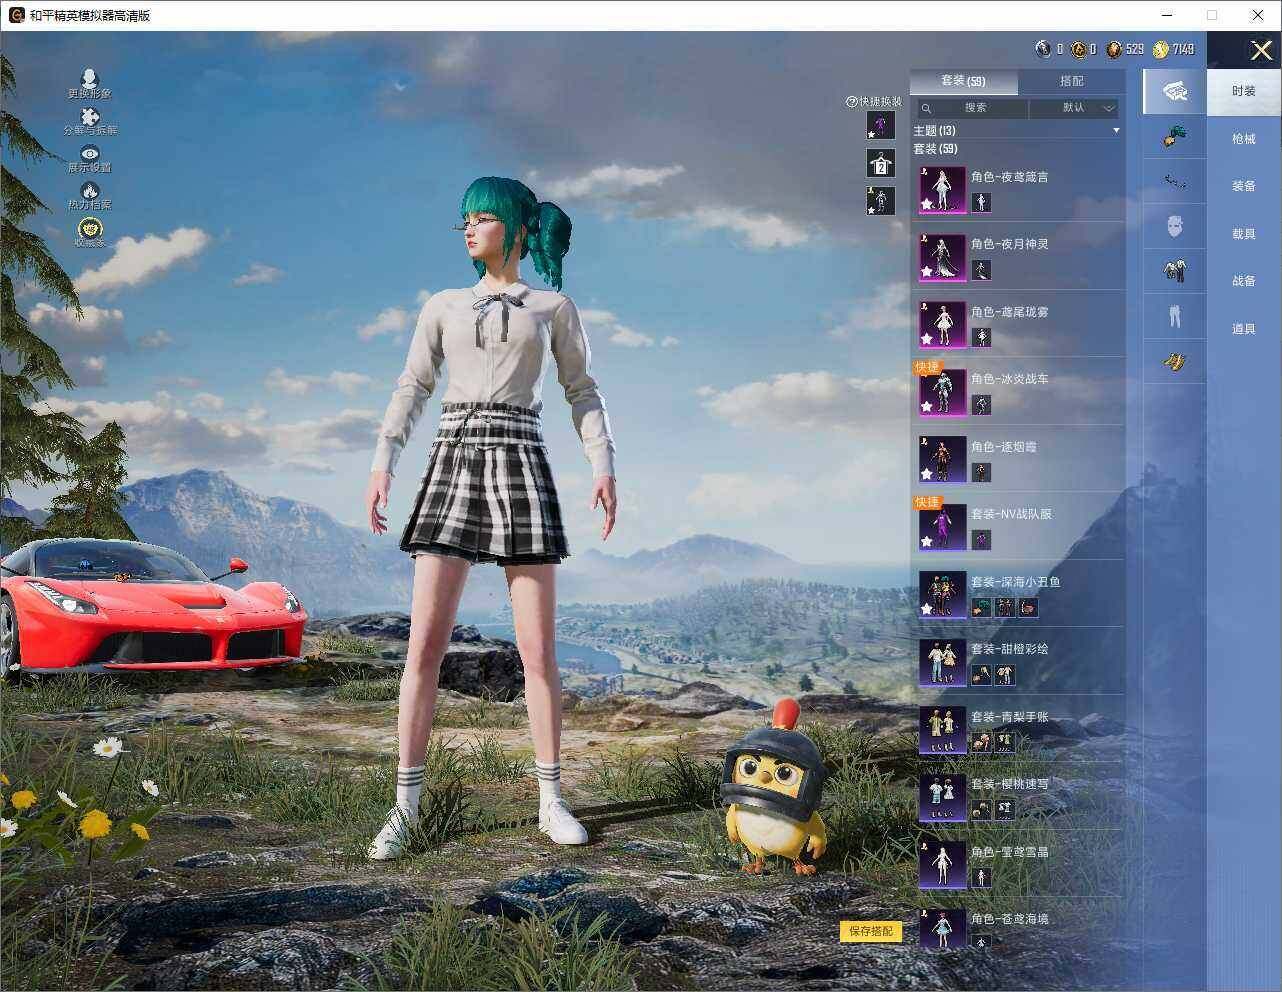
Task: Open the 战备 tab
Action: [1243, 281]
